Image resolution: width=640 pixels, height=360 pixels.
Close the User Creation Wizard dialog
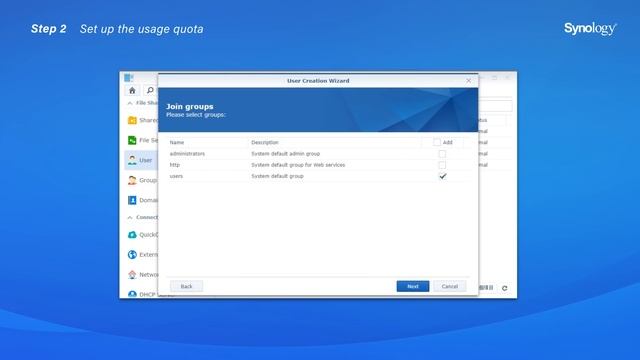coord(469,81)
